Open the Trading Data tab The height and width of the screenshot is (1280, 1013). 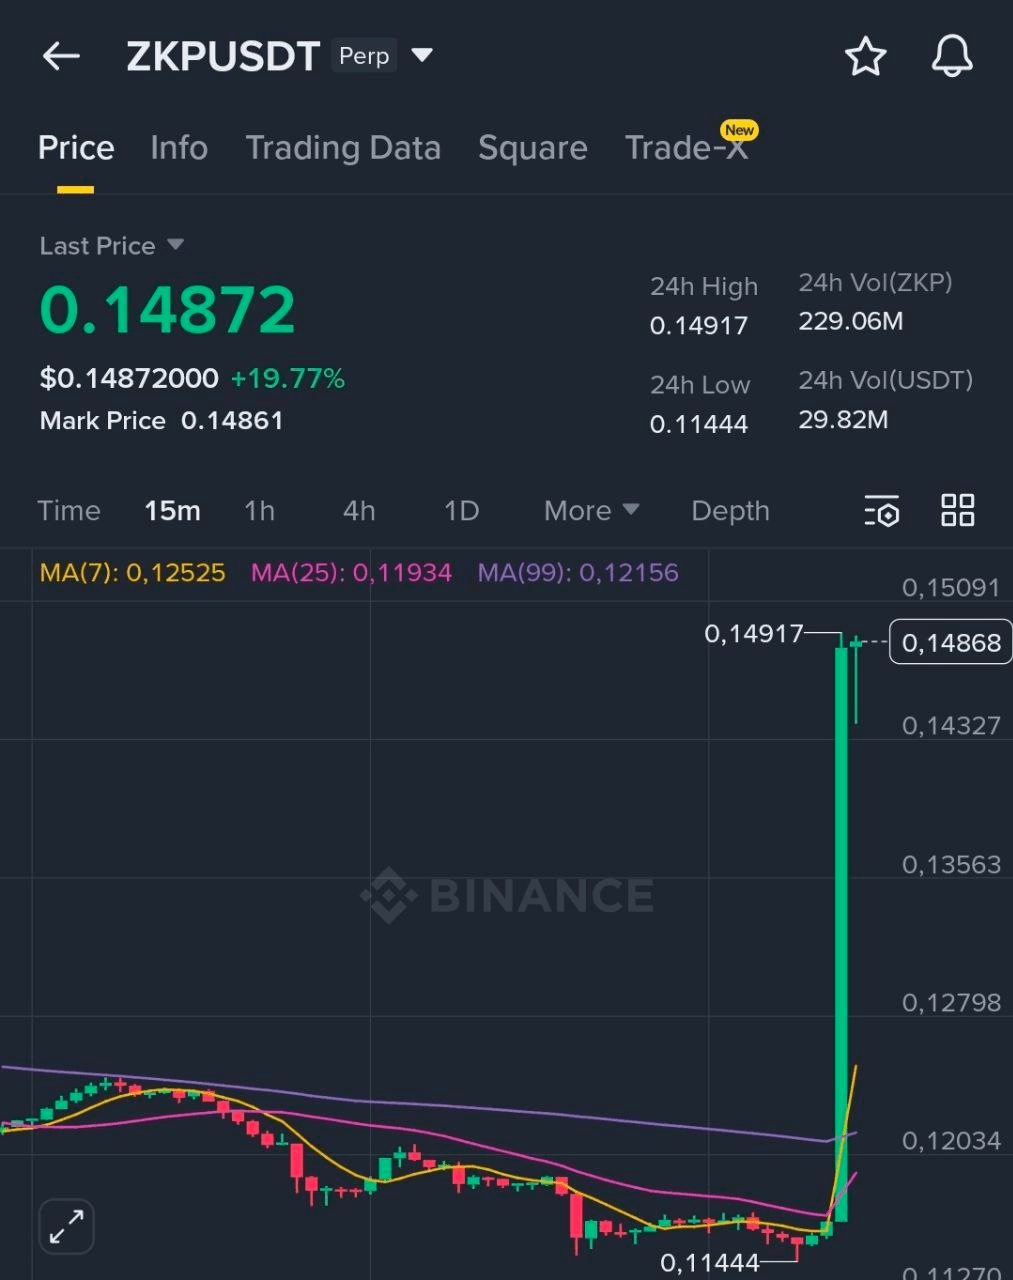tap(343, 148)
